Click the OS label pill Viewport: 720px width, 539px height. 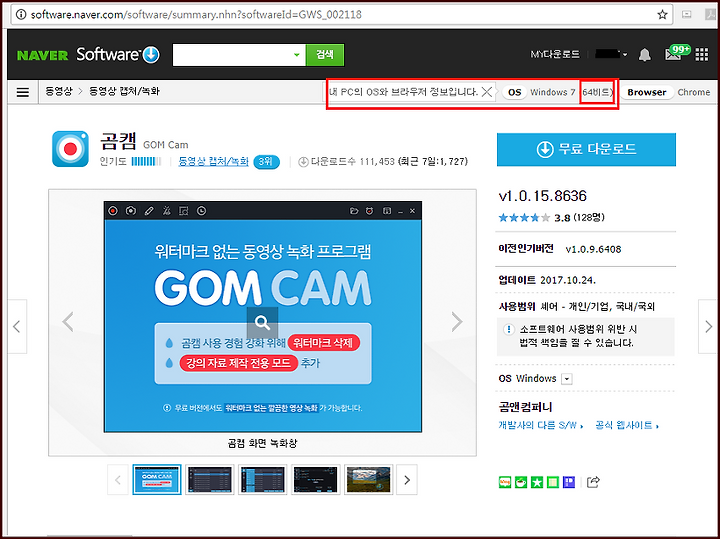[x=514, y=92]
